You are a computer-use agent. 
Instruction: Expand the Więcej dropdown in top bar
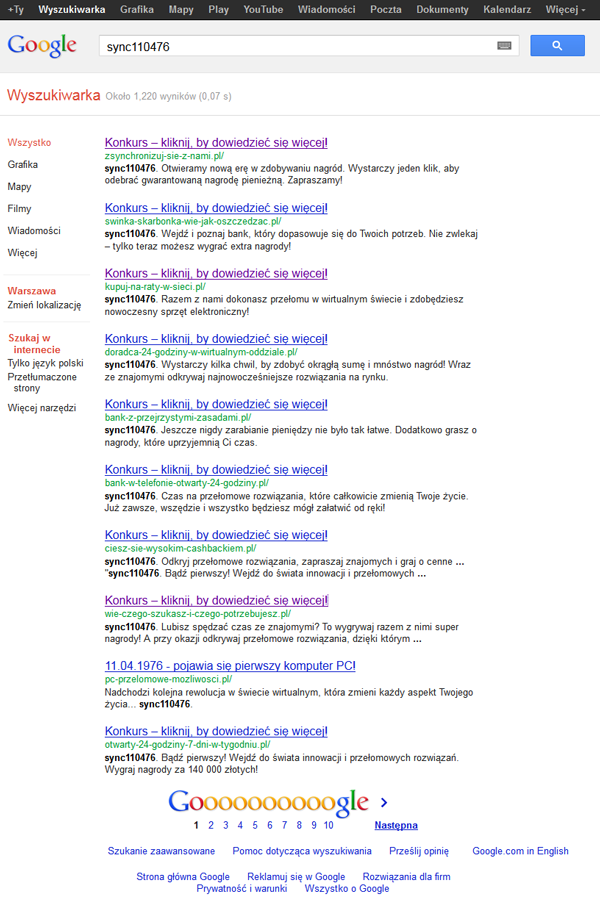tap(565, 9)
